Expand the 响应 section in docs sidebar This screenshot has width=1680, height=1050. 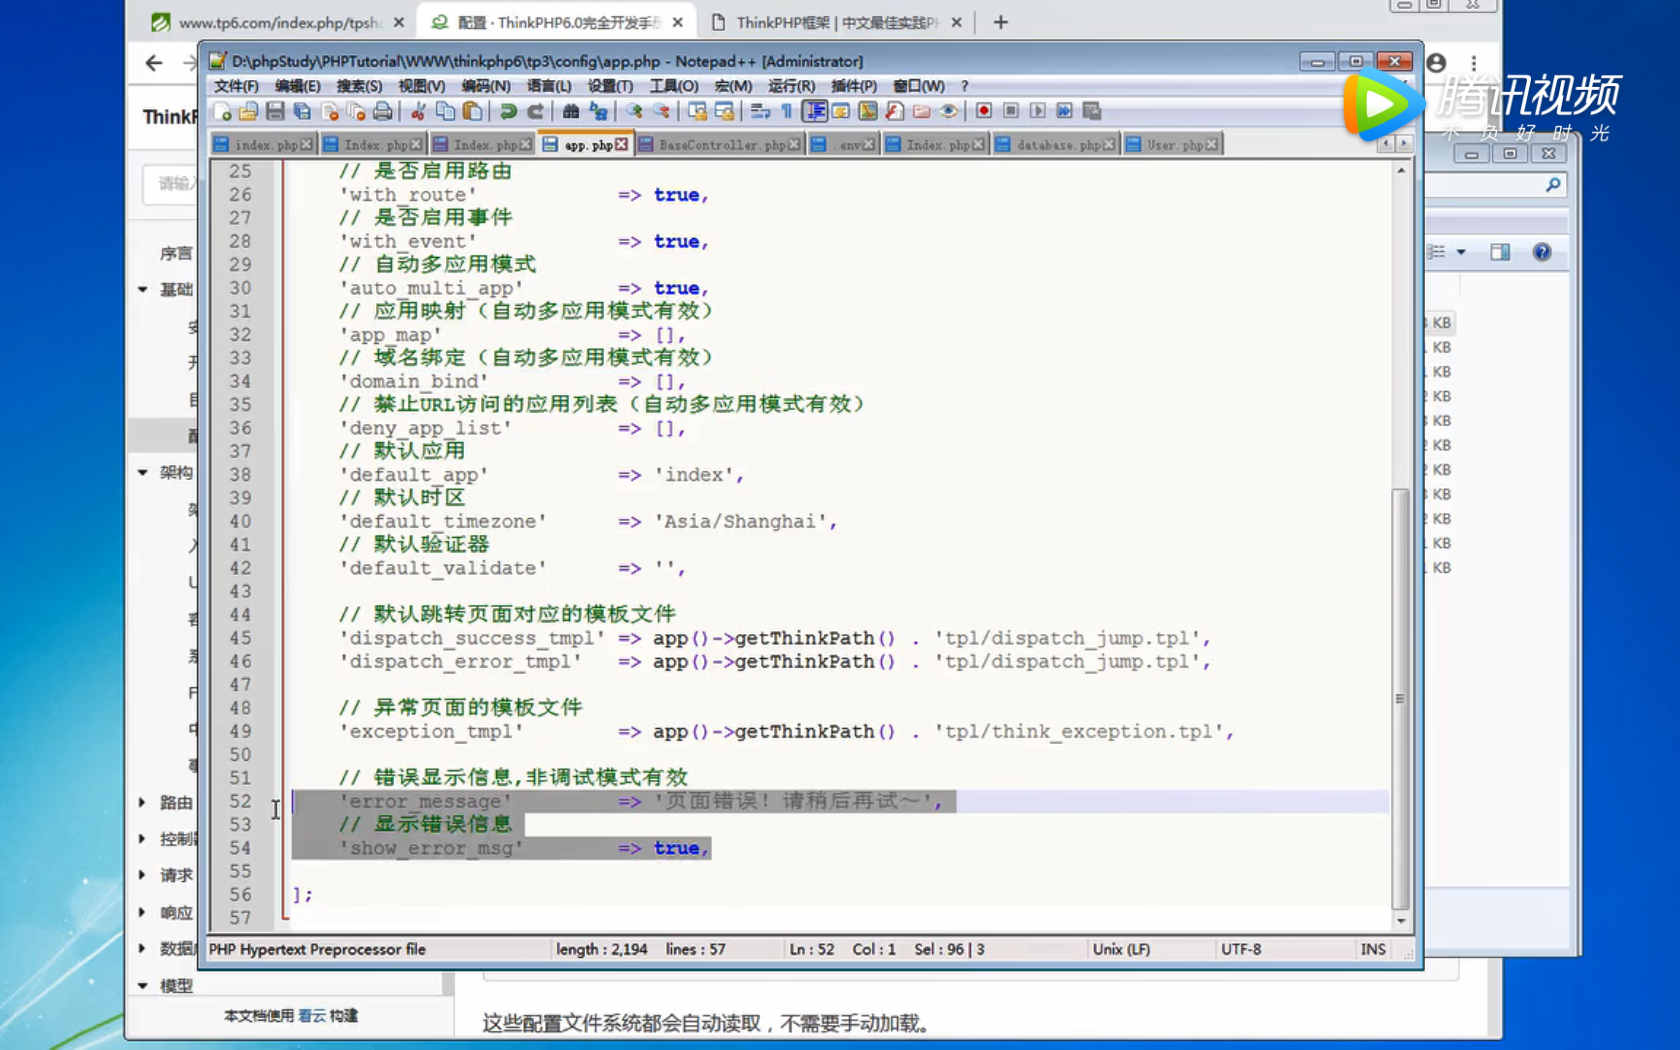tap(142, 912)
